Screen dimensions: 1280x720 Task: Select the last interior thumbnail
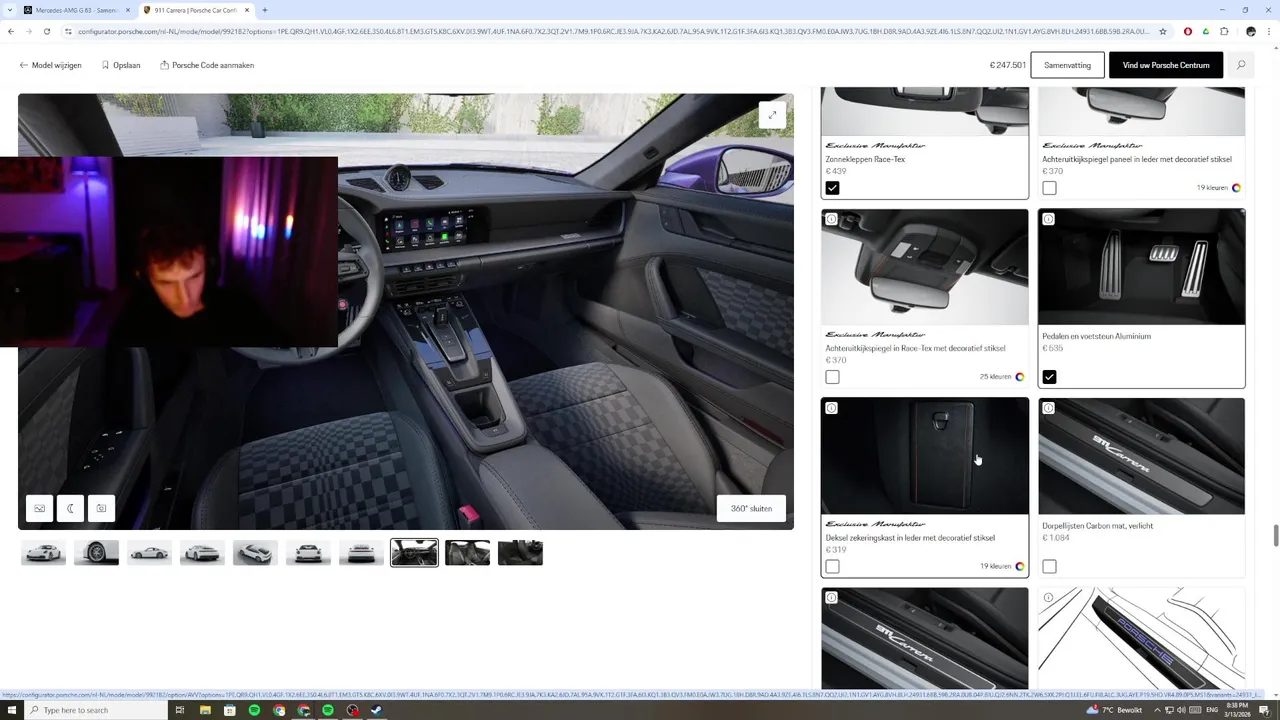tap(520, 553)
